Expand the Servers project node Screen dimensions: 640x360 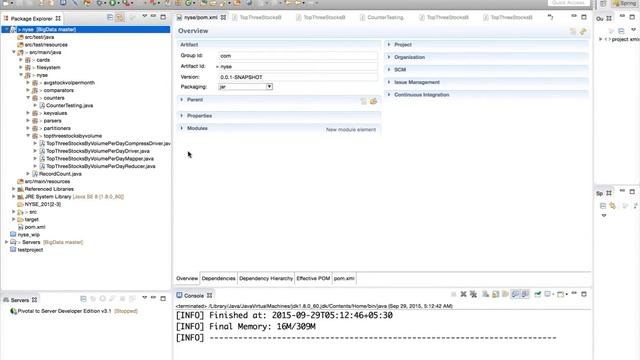[x=6, y=242]
